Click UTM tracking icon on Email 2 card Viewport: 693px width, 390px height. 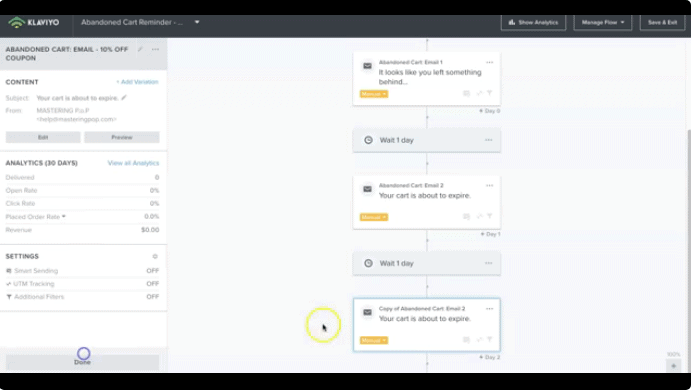(x=479, y=217)
